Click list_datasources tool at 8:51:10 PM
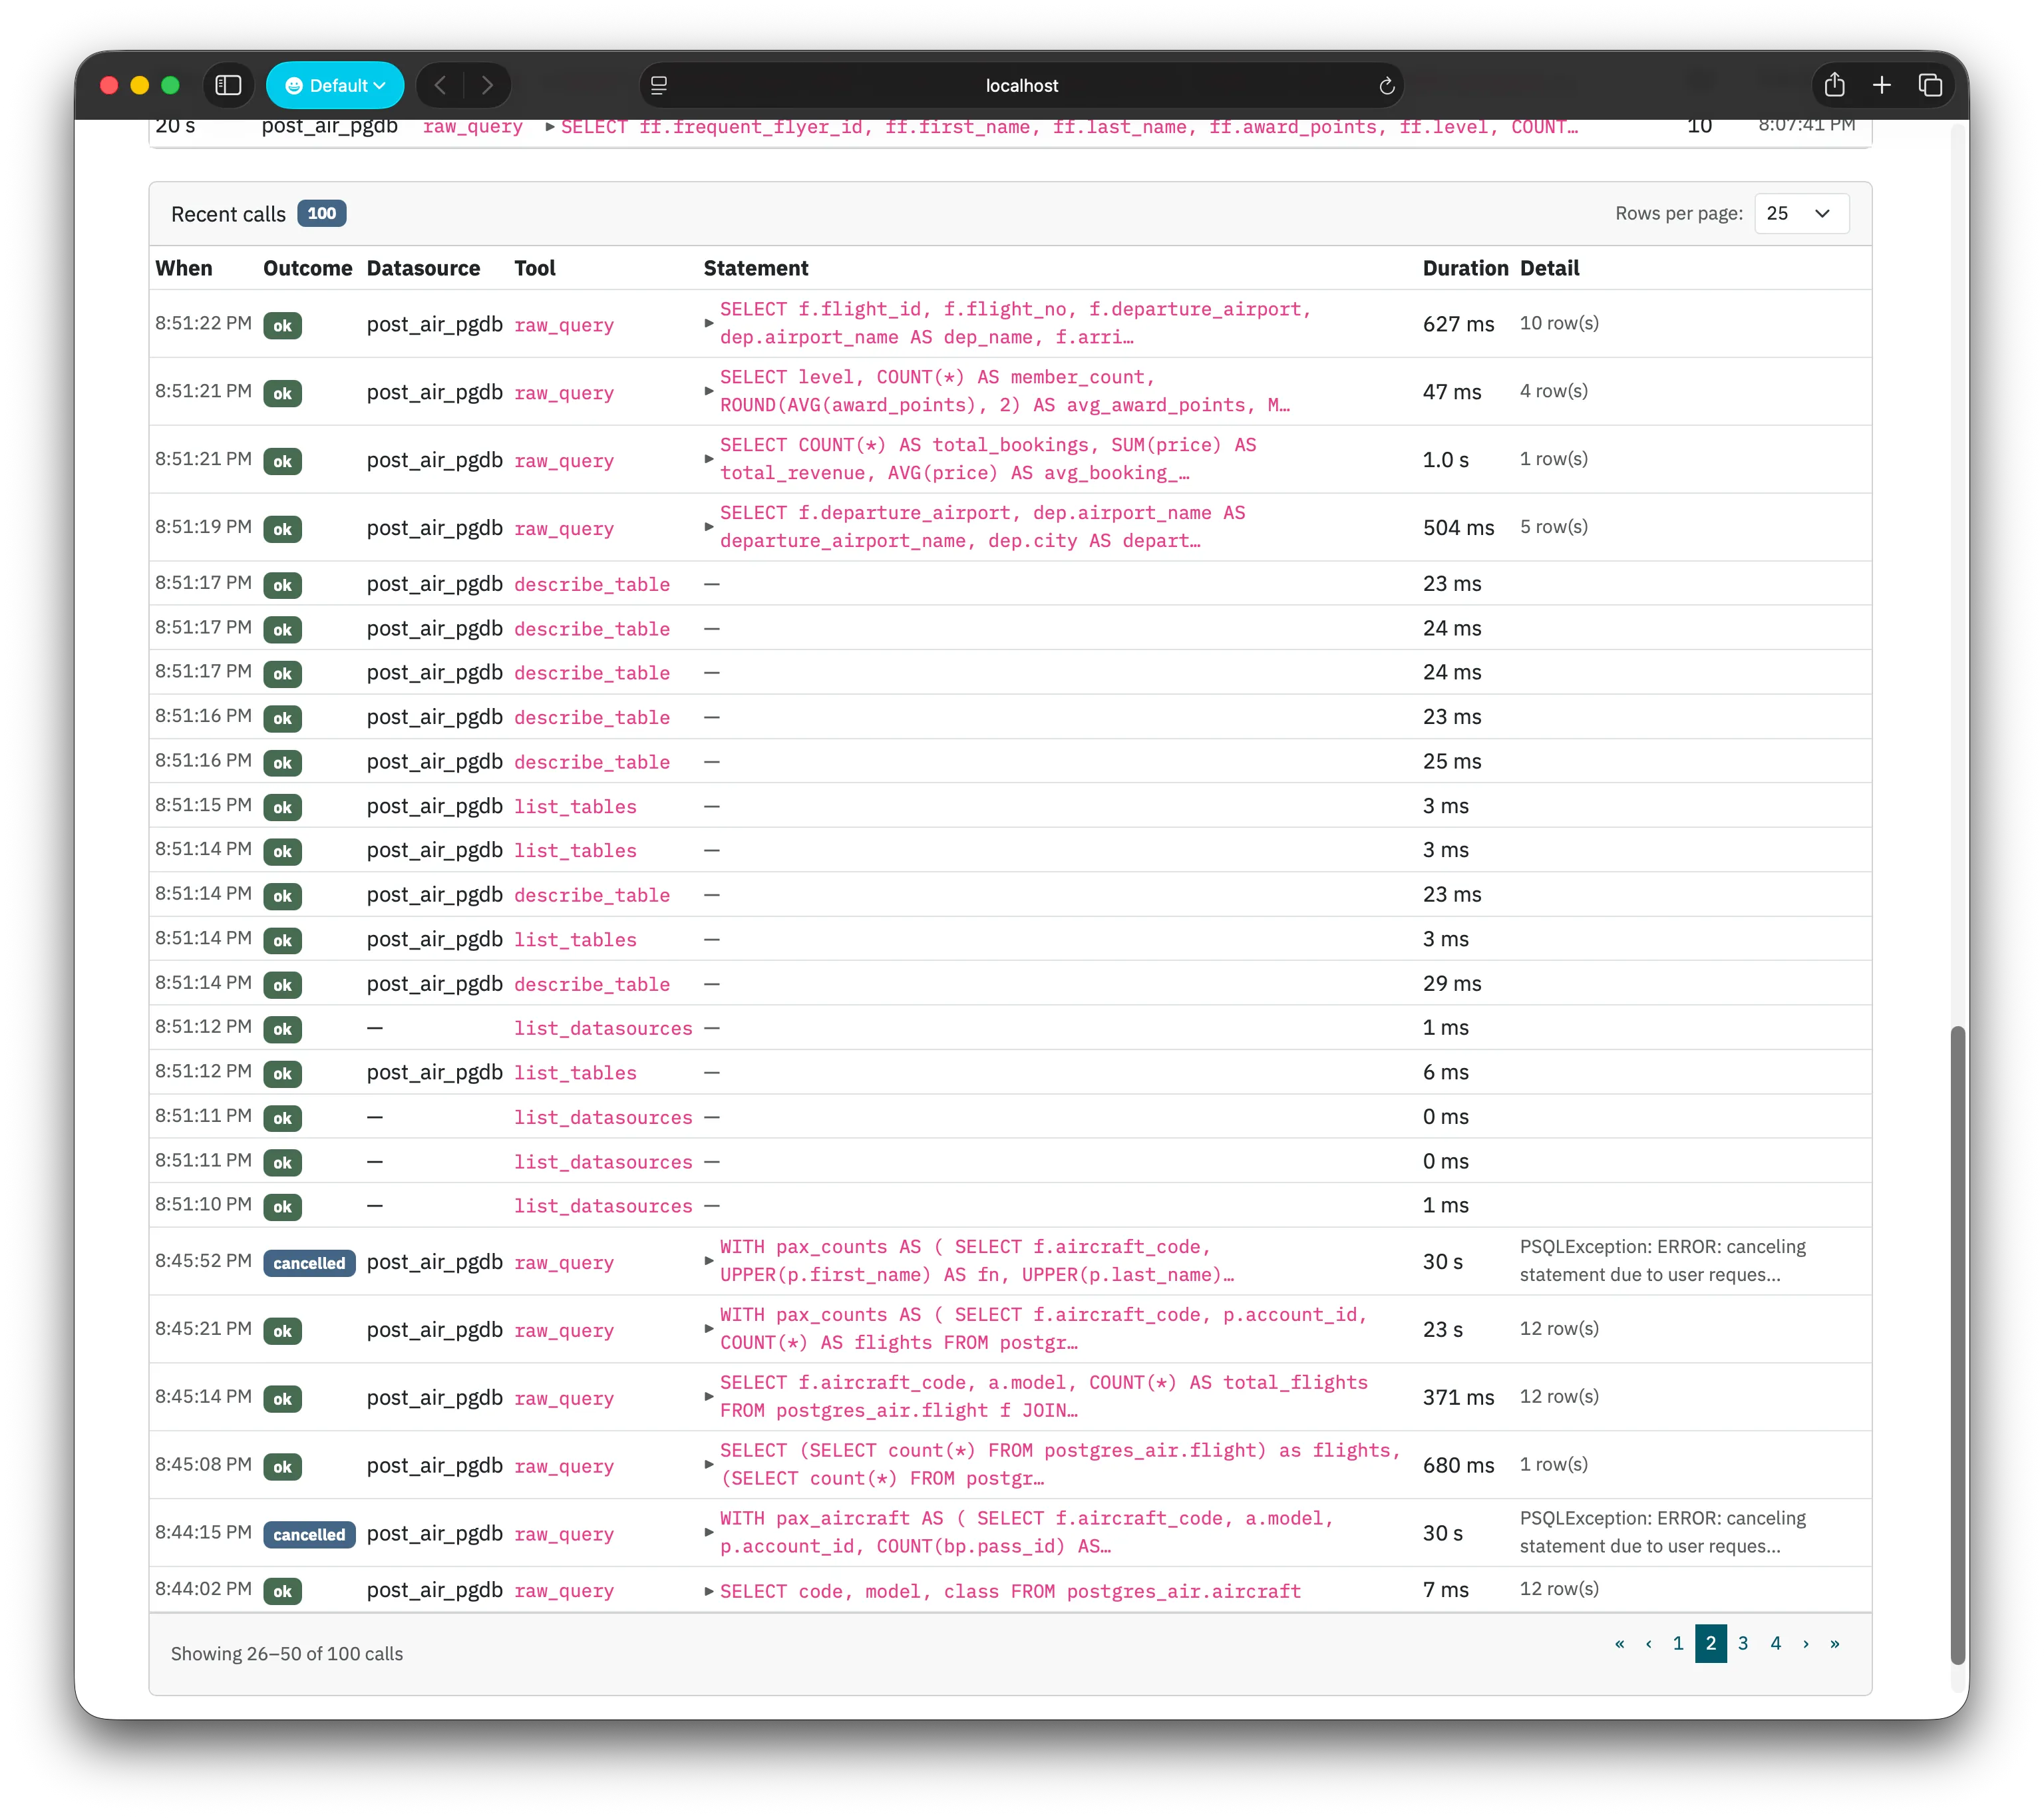This screenshot has width=2044, height=1818. coord(603,1206)
